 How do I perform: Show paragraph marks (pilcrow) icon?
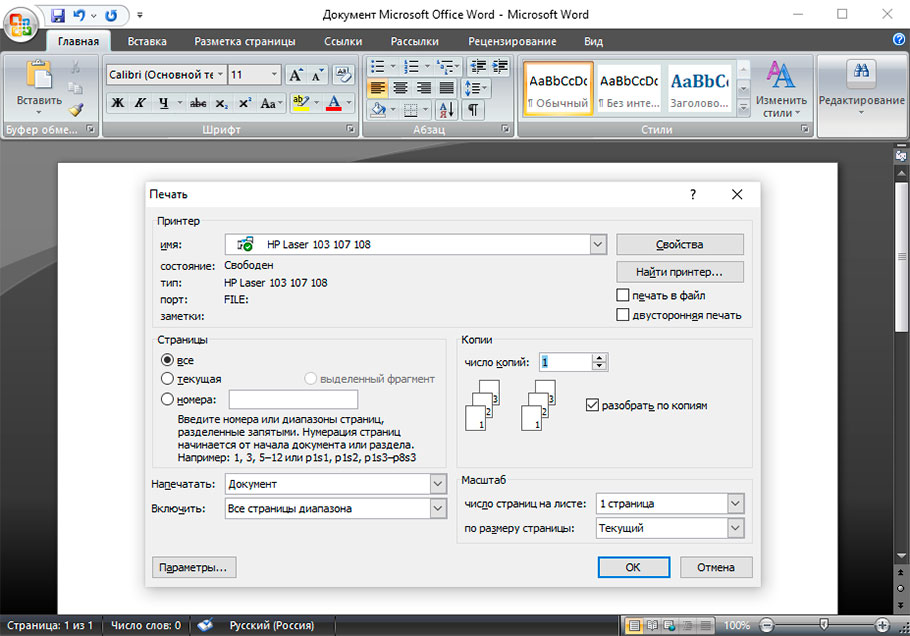pyautogui.click(x=473, y=110)
